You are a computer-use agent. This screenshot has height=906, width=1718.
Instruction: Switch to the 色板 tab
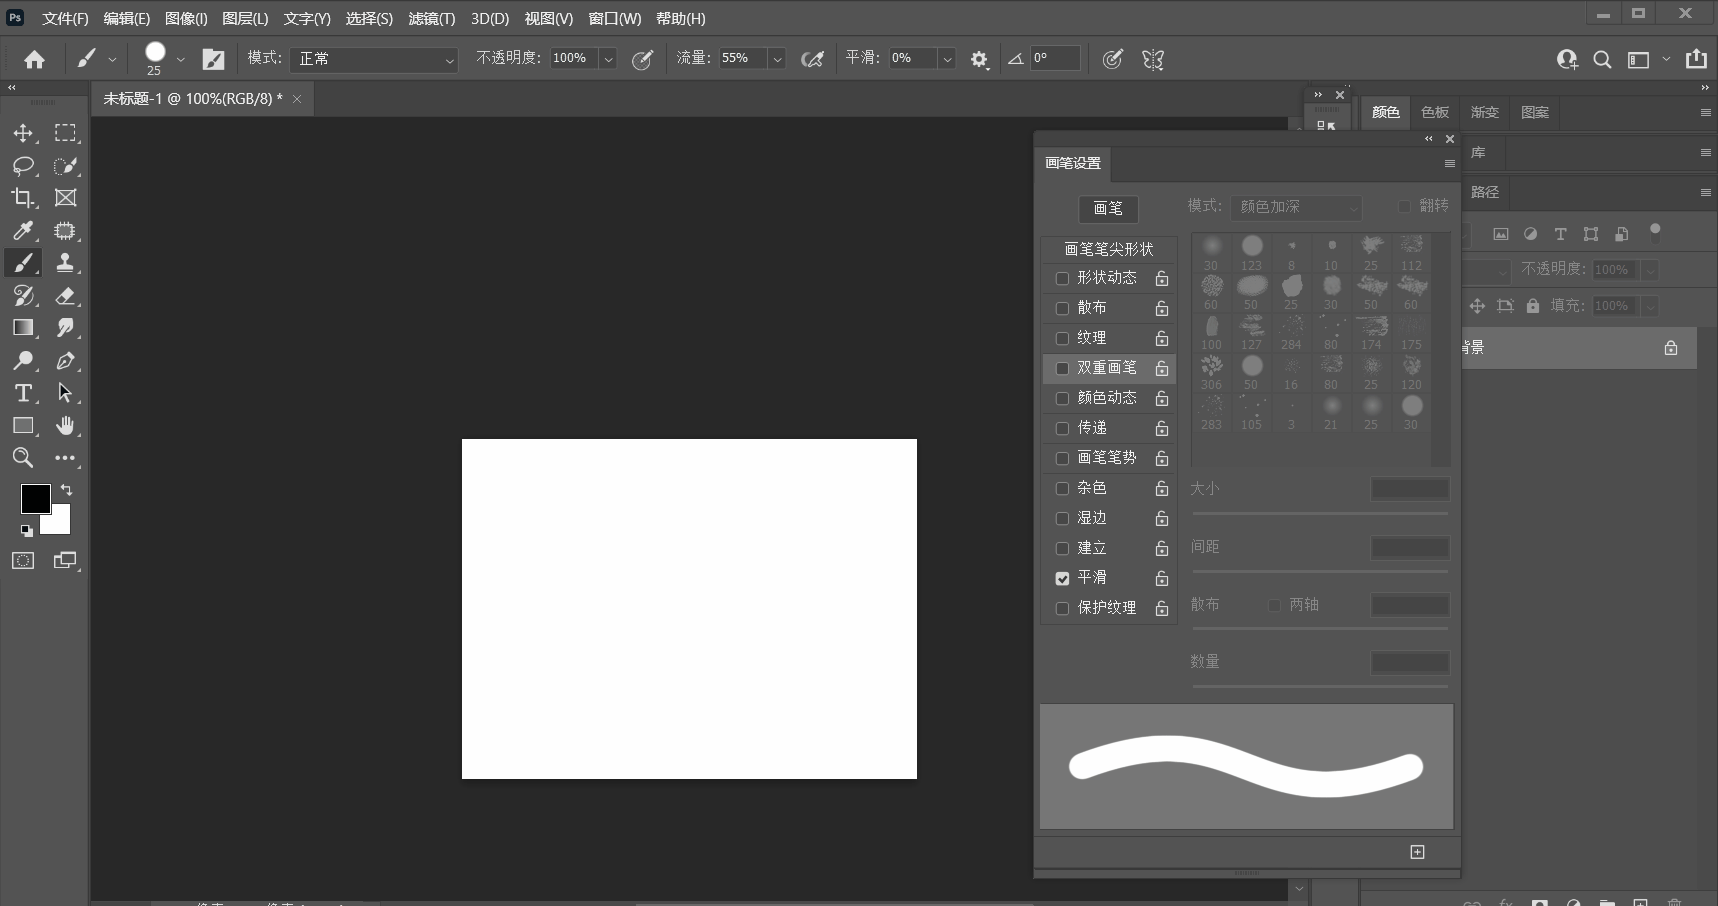1435,112
